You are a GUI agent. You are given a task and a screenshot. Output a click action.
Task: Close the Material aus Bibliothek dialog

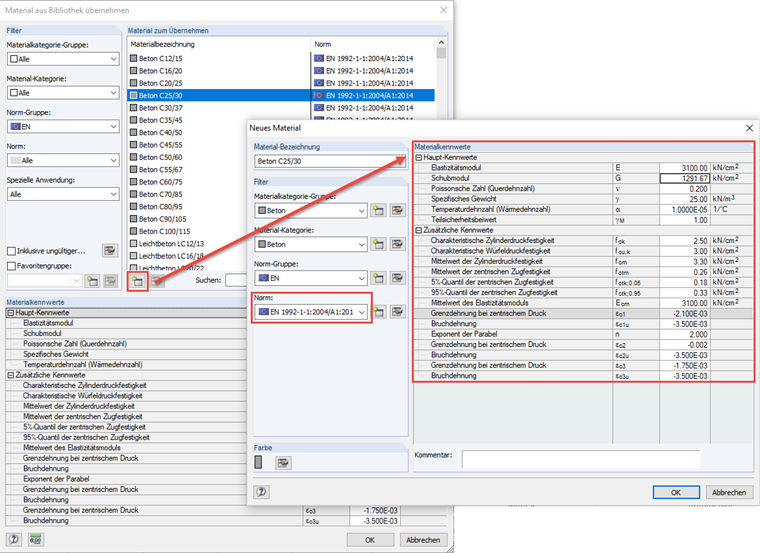443,10
